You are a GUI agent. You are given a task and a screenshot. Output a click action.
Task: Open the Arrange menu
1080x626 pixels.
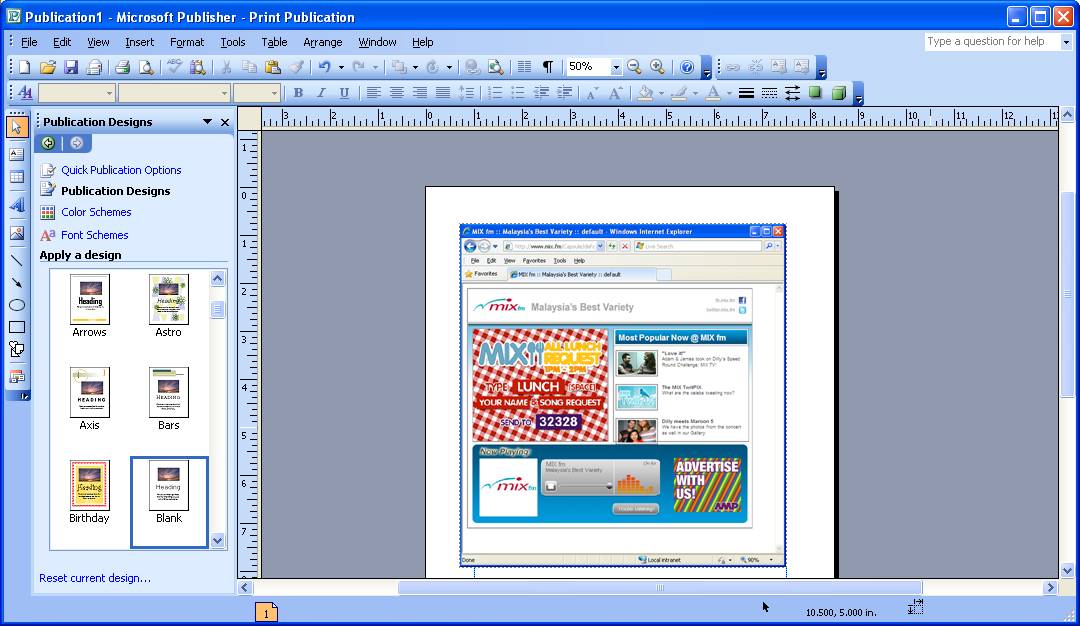pyautogui.click(x=322, y=42)
